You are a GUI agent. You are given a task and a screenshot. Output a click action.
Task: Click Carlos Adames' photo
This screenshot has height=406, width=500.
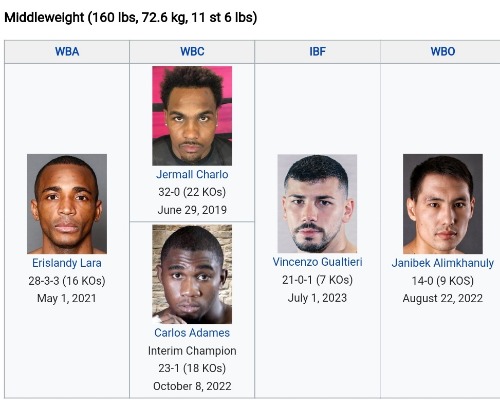point(192,274)
